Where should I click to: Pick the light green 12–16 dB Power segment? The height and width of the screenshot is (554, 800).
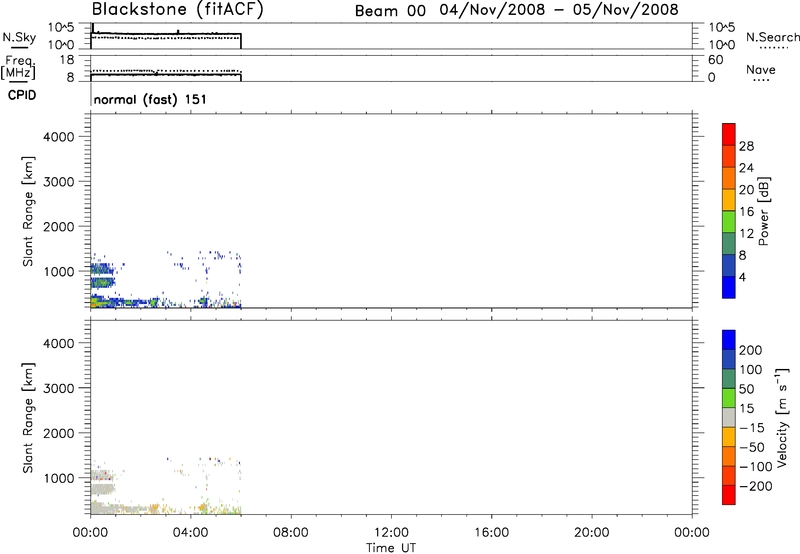click(x=729, y=221)
